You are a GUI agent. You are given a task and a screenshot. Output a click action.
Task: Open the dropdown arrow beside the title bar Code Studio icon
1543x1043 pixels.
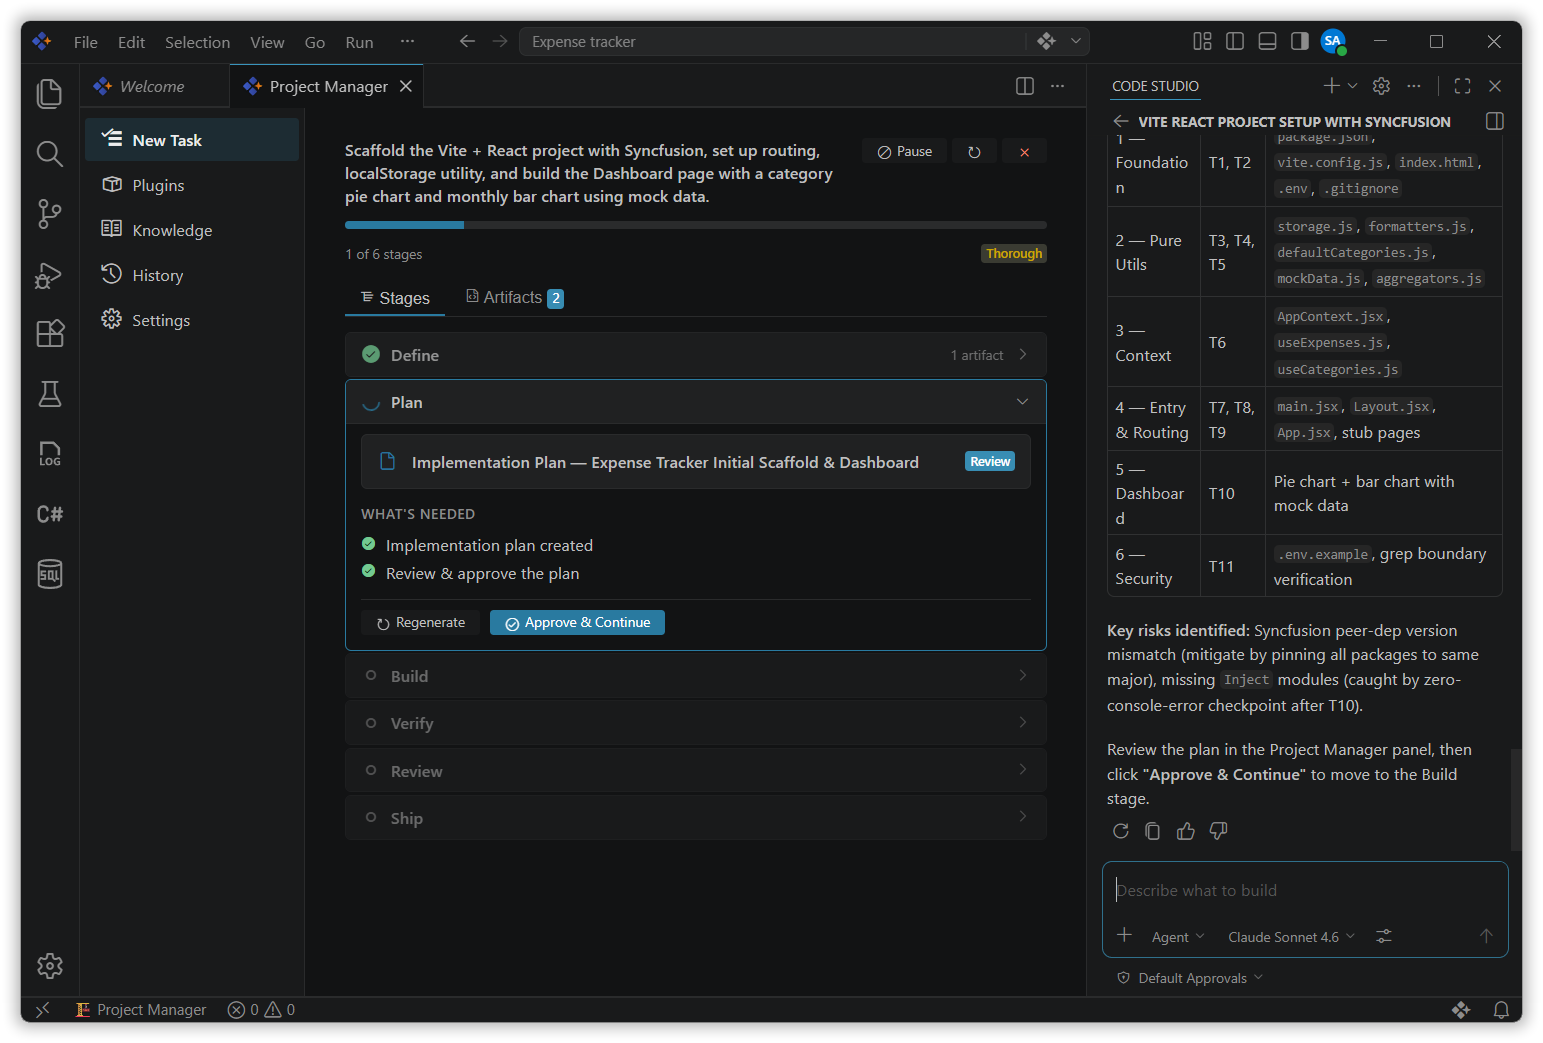pyautogui.click(x=1076, y=41)
